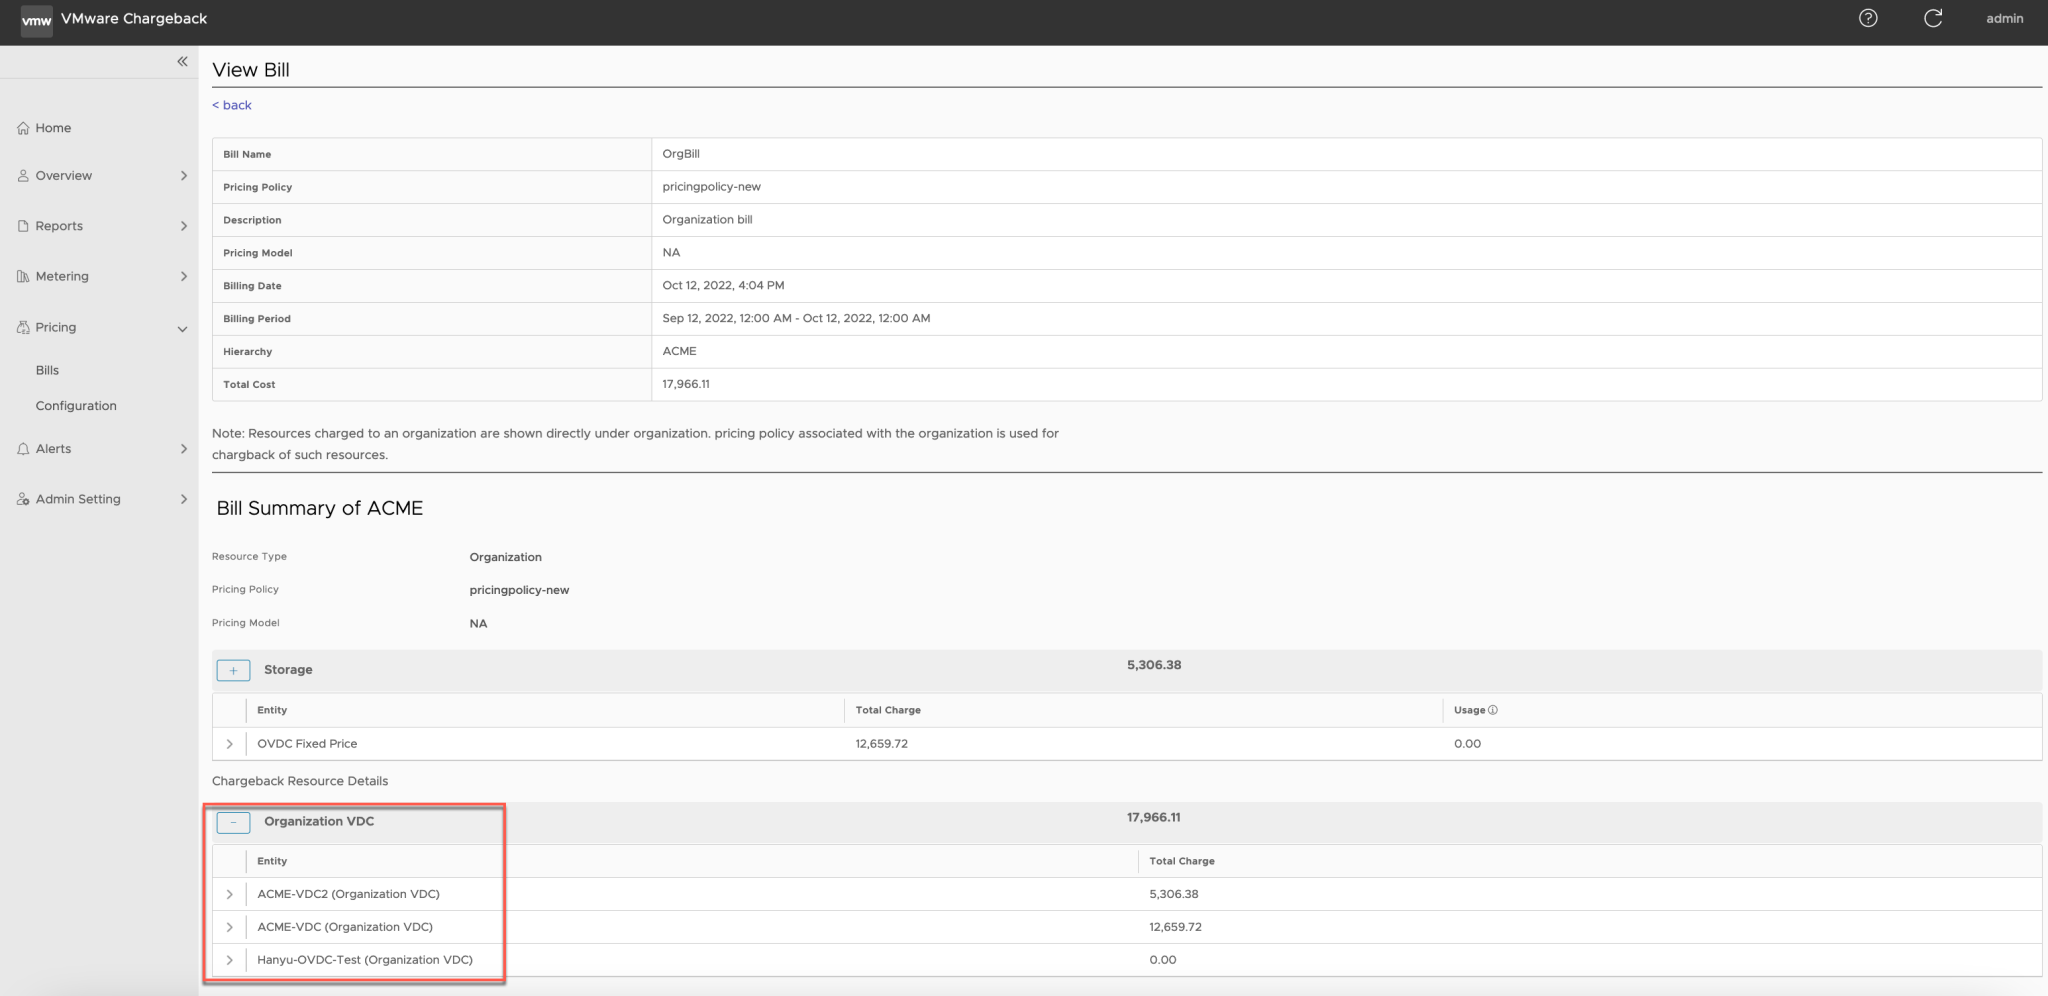This screenshot has width=2048, height=996.
Task: Expand the OVDC Fixed Price row
Action: 229,744
